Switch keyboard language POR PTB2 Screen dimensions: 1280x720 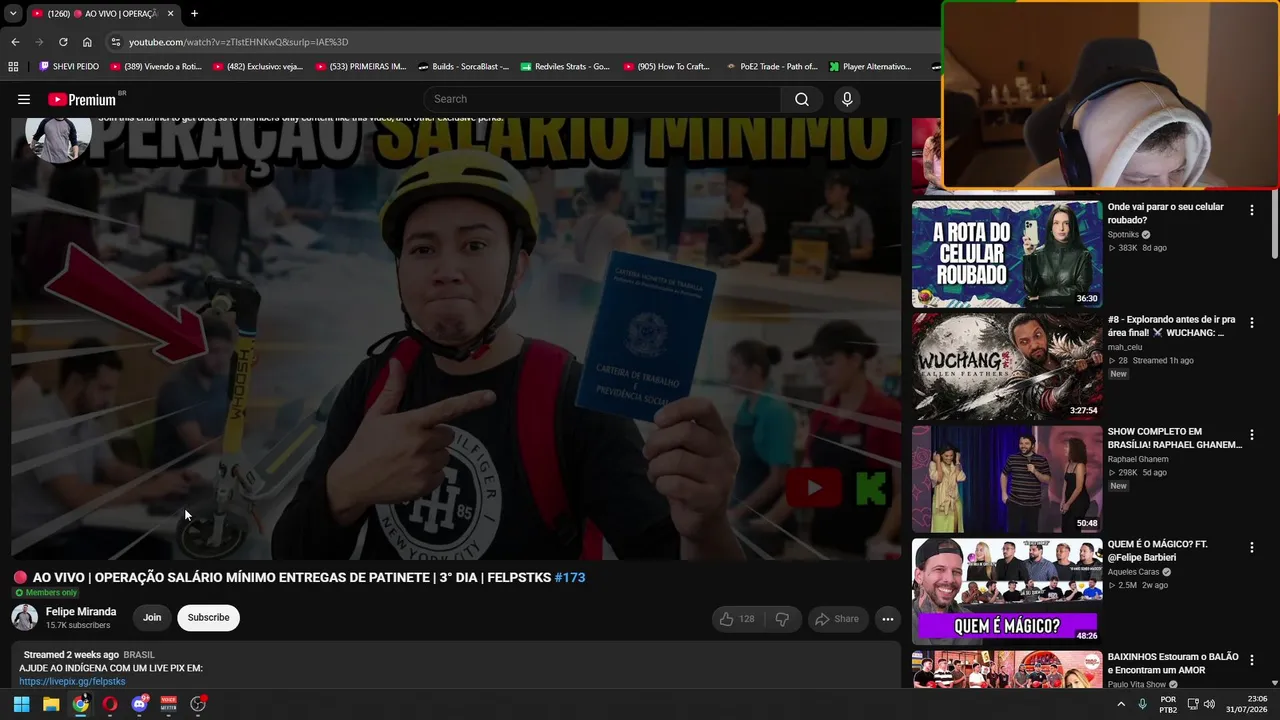coord(1168,704)
